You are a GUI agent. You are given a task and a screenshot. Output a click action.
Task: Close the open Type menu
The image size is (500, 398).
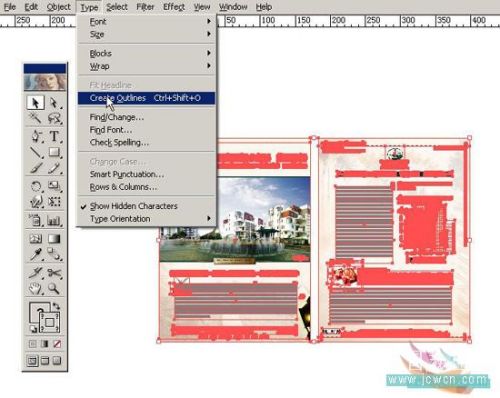[x=89, y=7]
